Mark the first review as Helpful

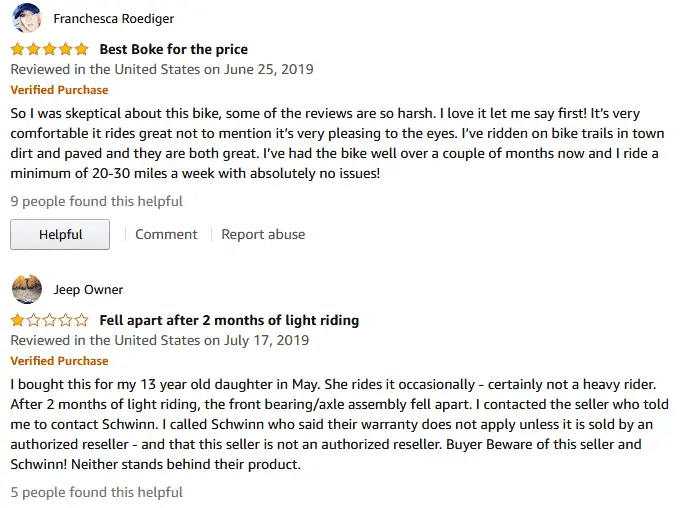(x=60, y=234)
